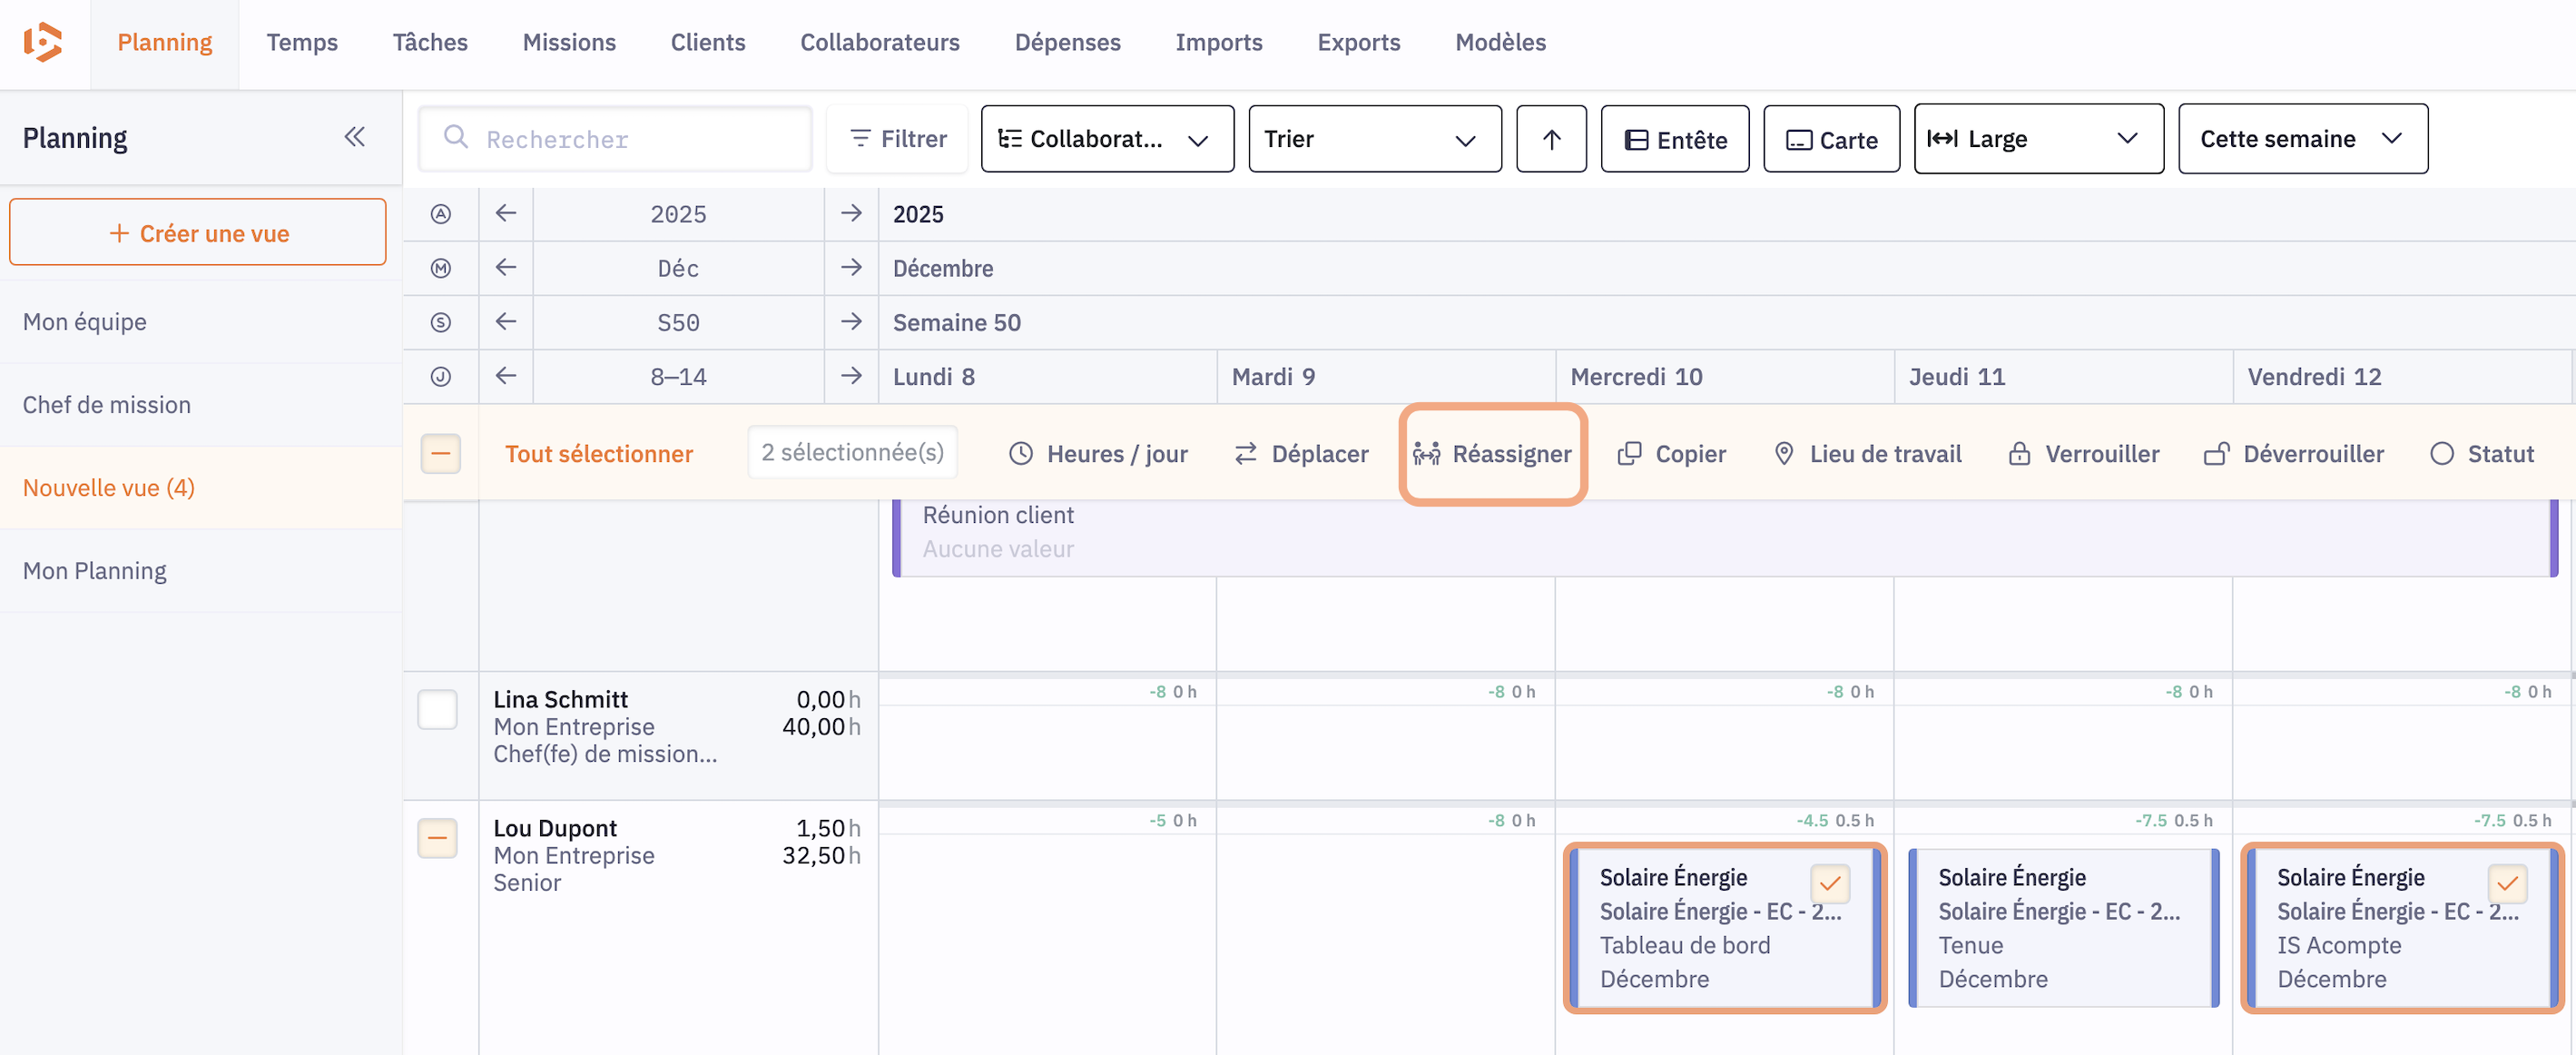Click Tout sélectionner link
The image size is (2576, 1055).
click(x=598, y=454)
